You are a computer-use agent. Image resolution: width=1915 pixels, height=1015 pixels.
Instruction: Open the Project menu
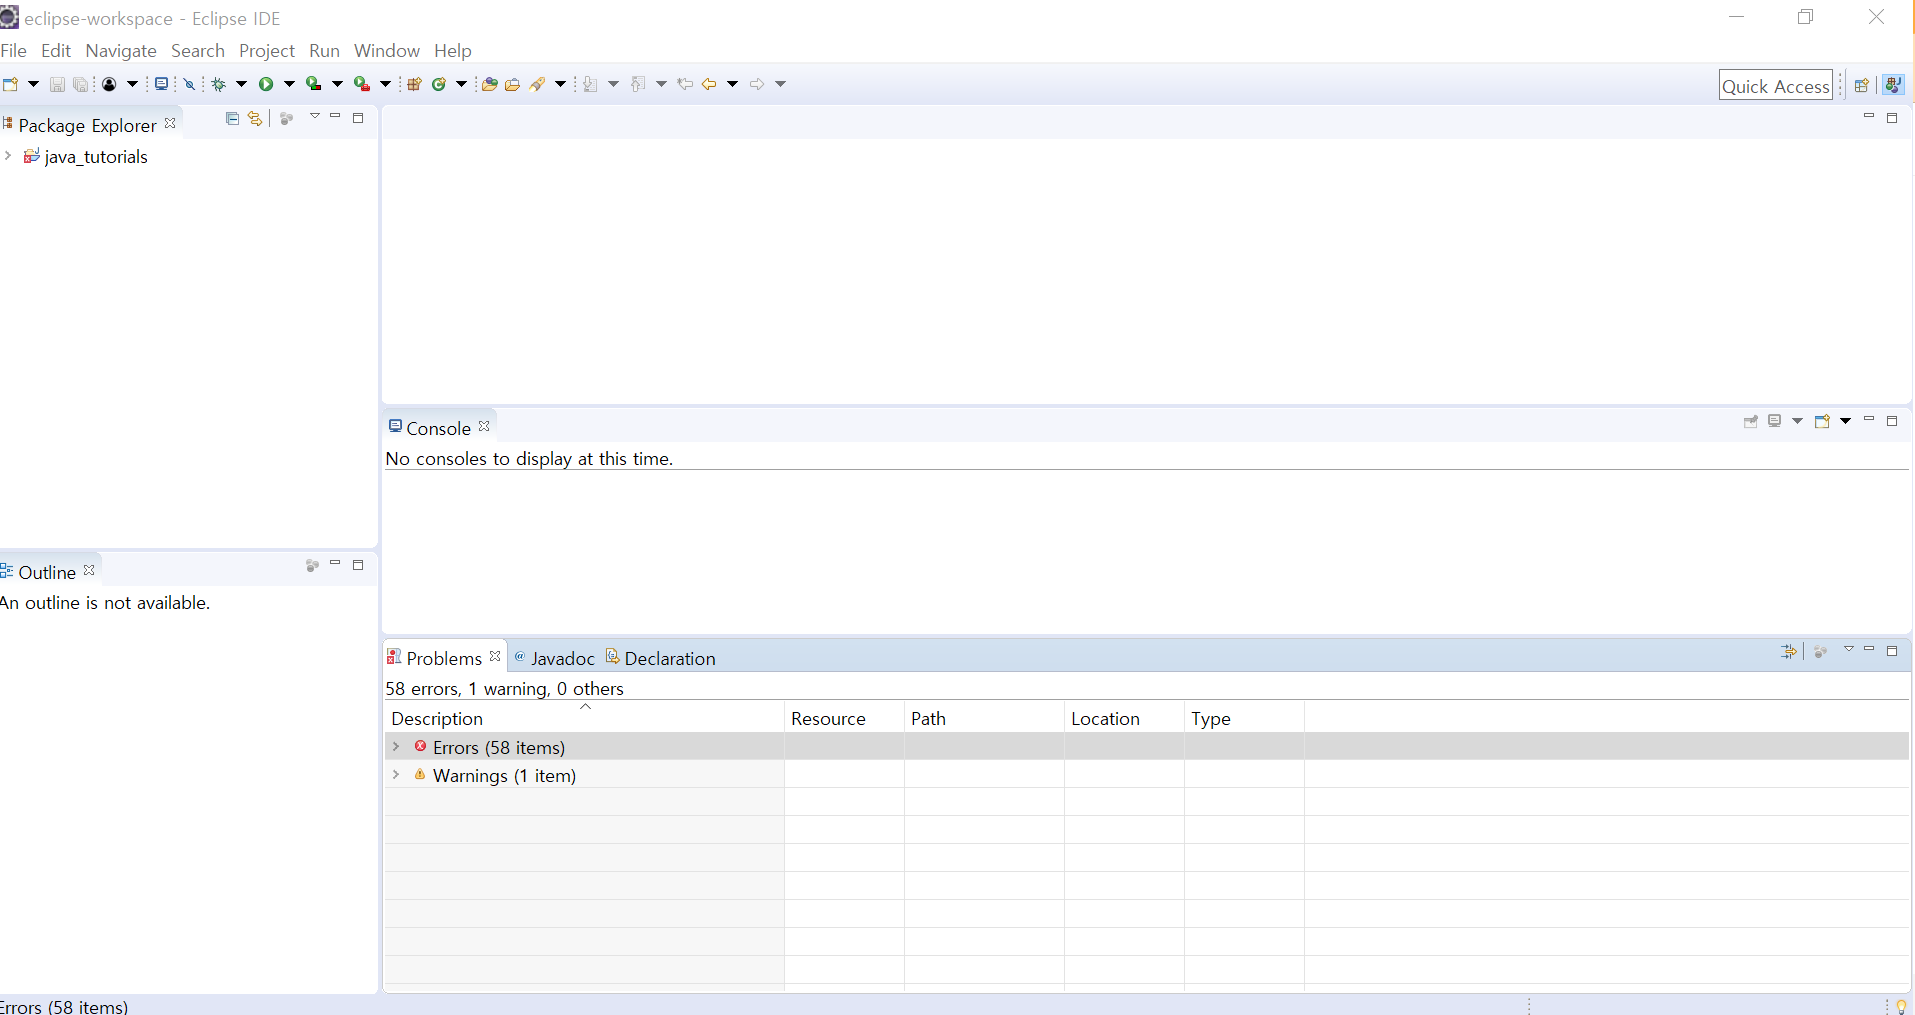point(267,51)
